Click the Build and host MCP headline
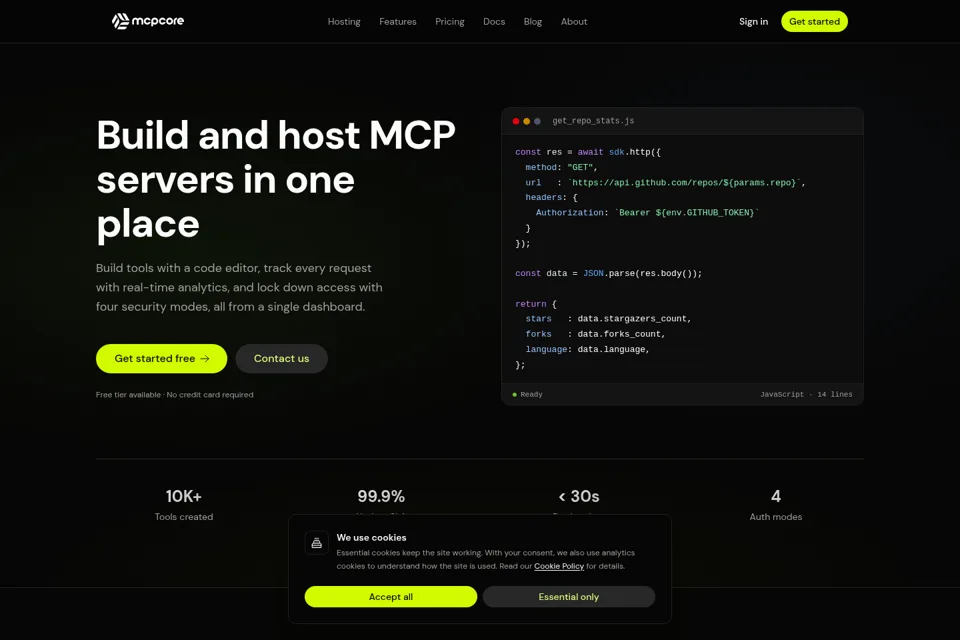Viewport: 960px width, 640px height. 276,179
